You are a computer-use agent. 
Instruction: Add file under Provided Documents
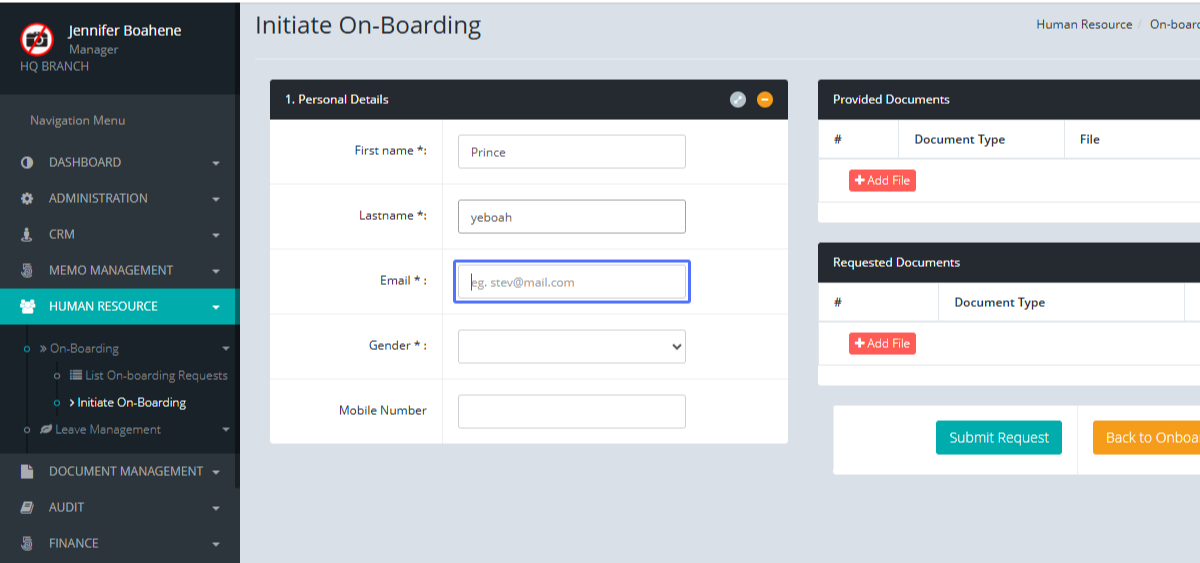click(882, 181)
